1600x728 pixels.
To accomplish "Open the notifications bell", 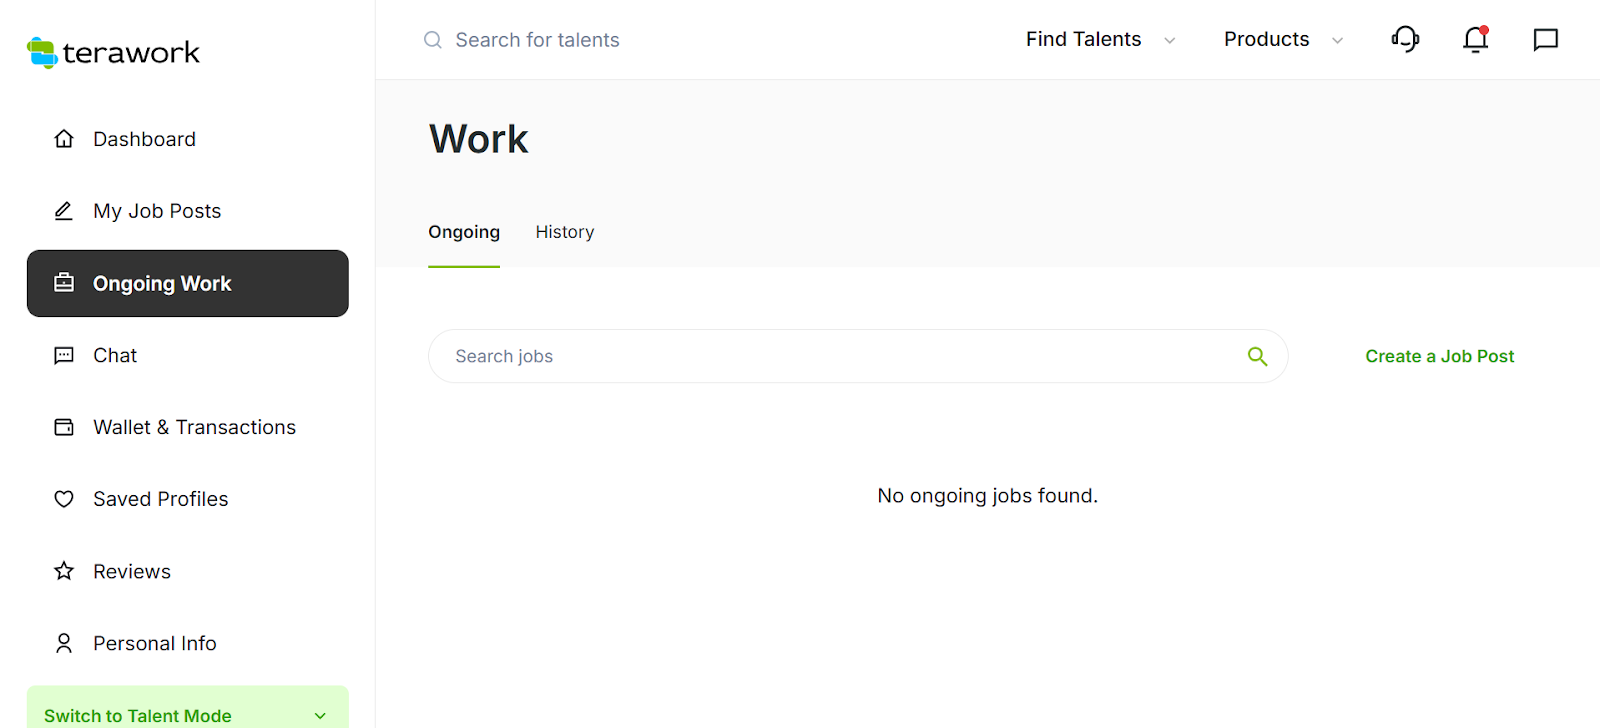I will pyautogui.click(x=1475, y=39).
